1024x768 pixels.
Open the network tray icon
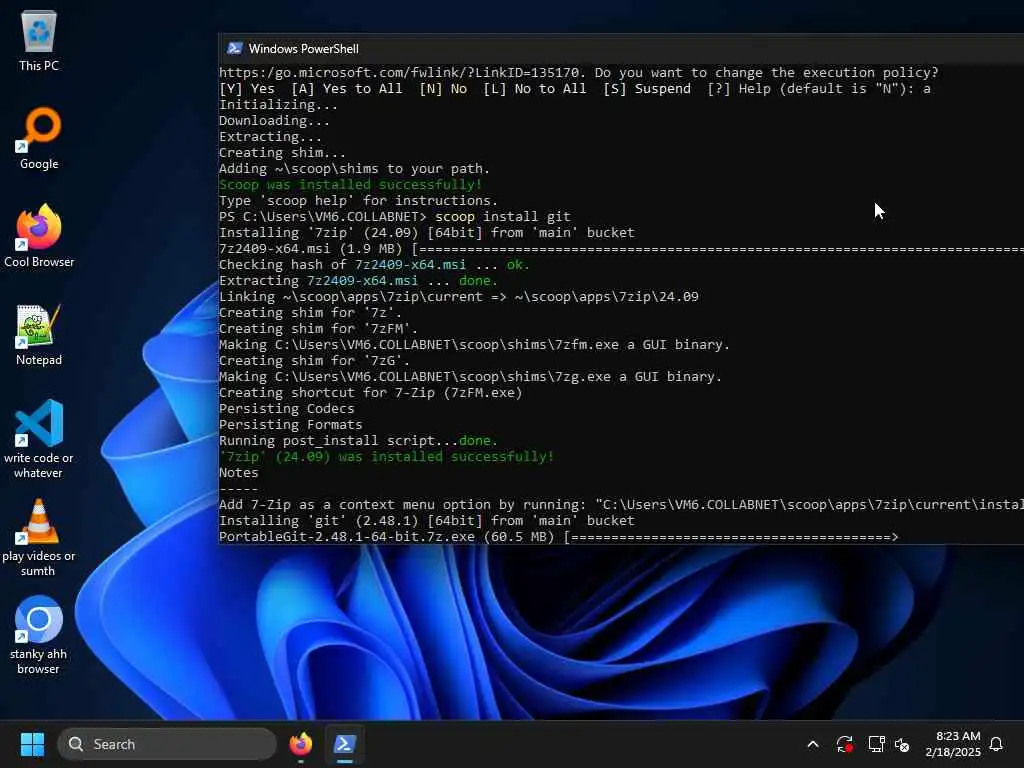[x=876, y=744]
